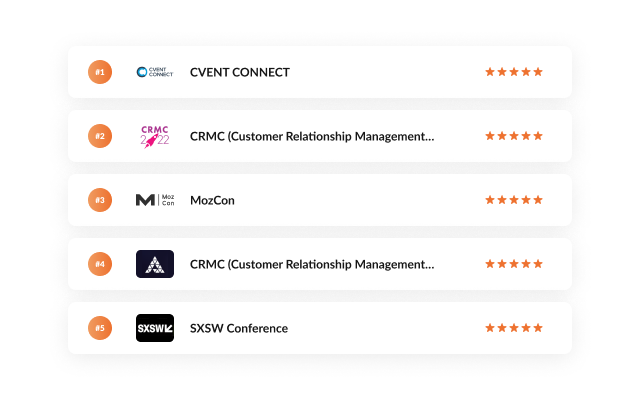Click the orange #3 rank badge
The height and width of the screenshot is (400, 640).
pyautogui.click(x=99, y=200)
